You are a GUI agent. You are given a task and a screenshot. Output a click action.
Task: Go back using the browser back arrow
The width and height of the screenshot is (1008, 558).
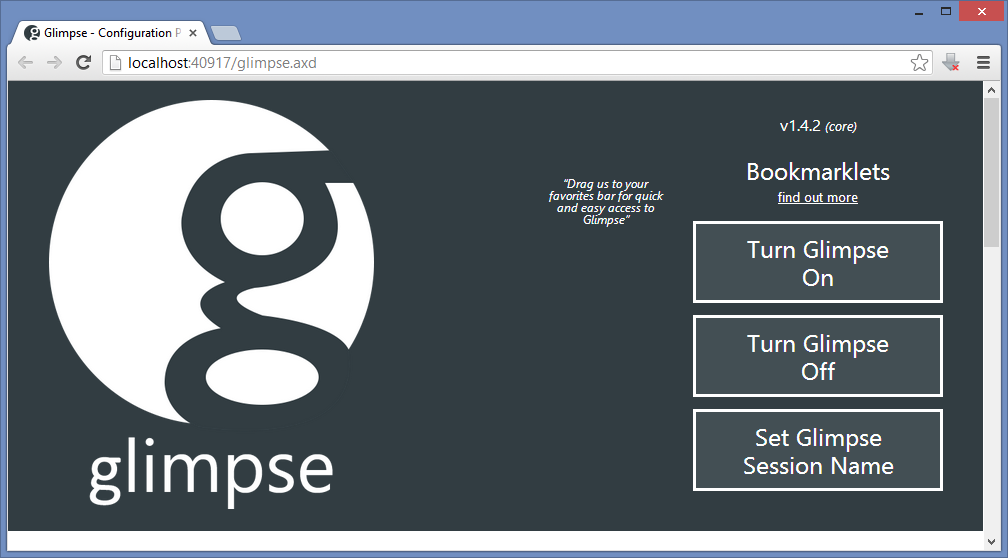25,62
